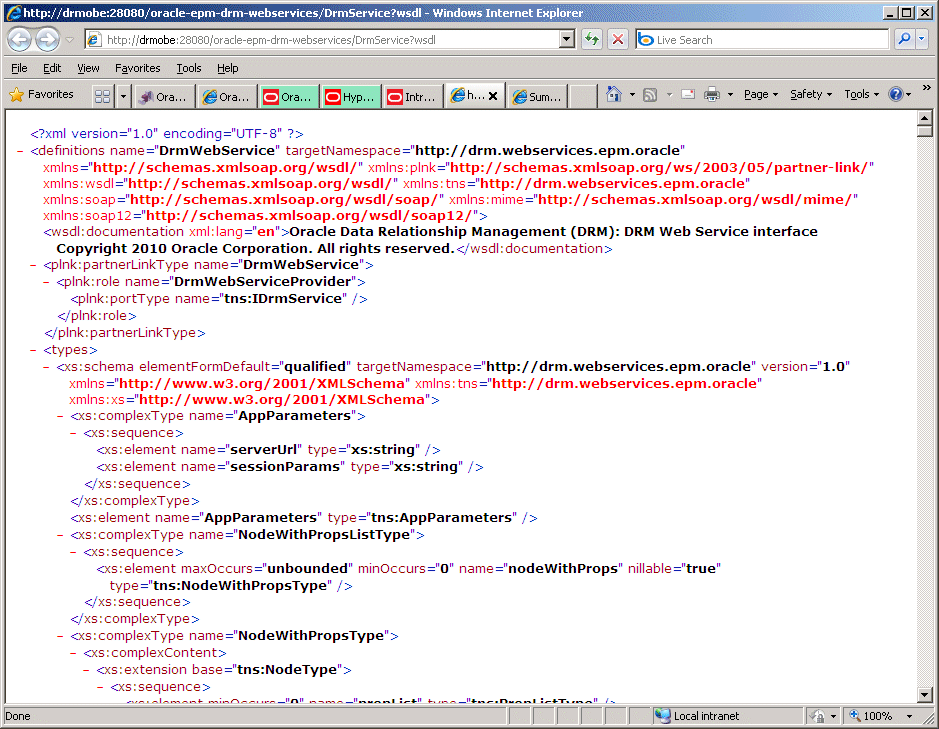This screenshot has height=729, width=939.
Task: Open the Tools command bar menu
Action: pyautogui.click(x=862, y=95)
